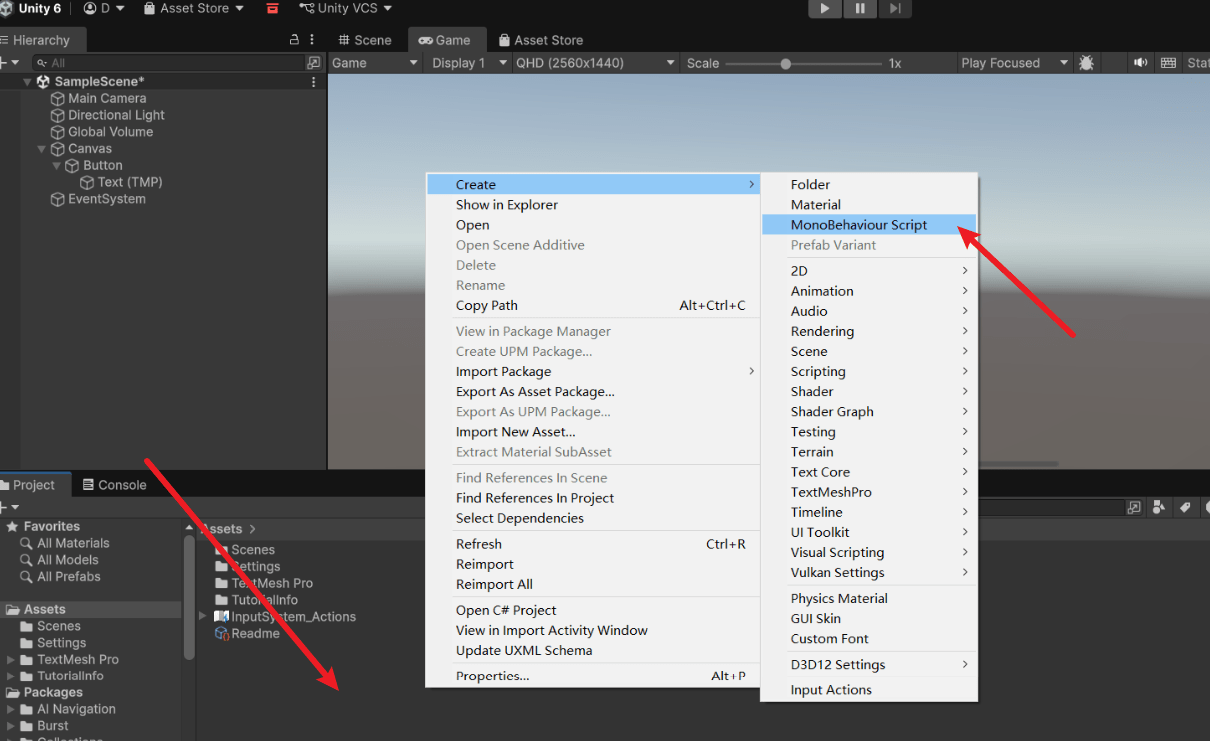Click the Pause button
Screen dimensions: 1210x741
tap(860, 8)
